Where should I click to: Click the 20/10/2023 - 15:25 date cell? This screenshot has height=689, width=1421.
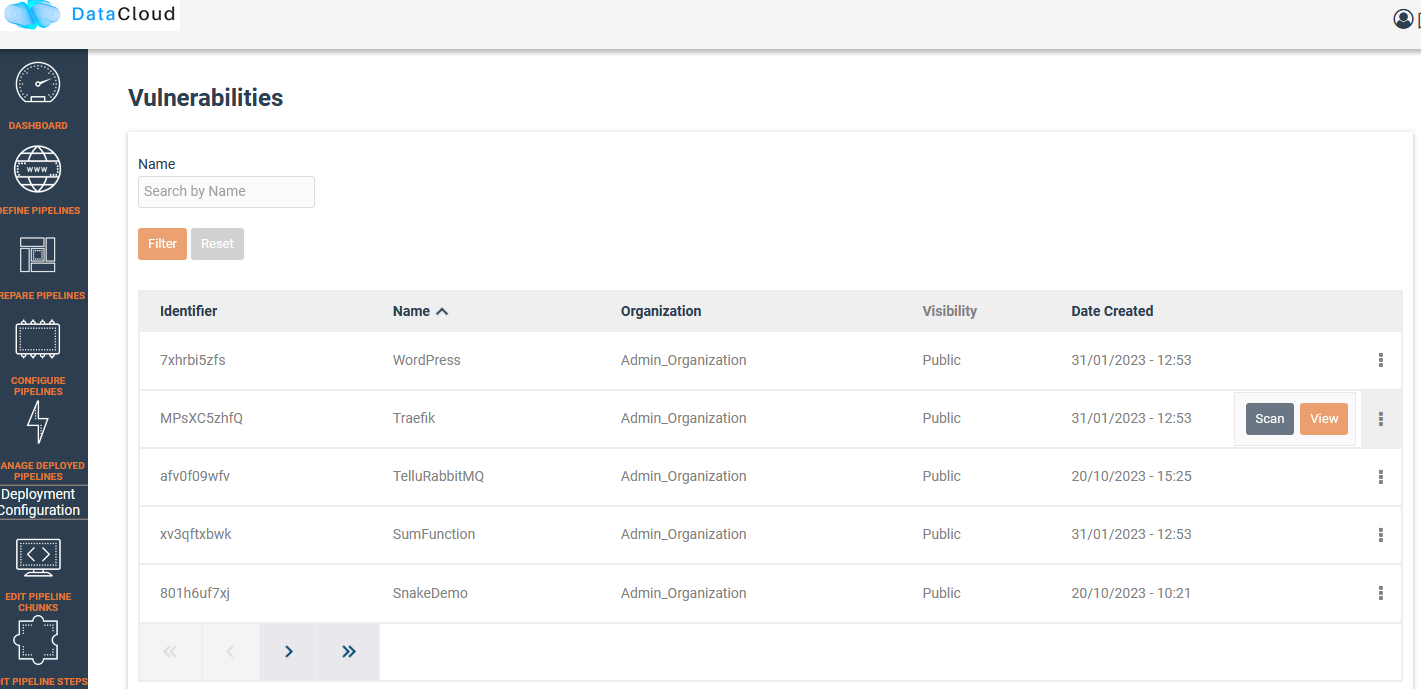pos(1131,476)
